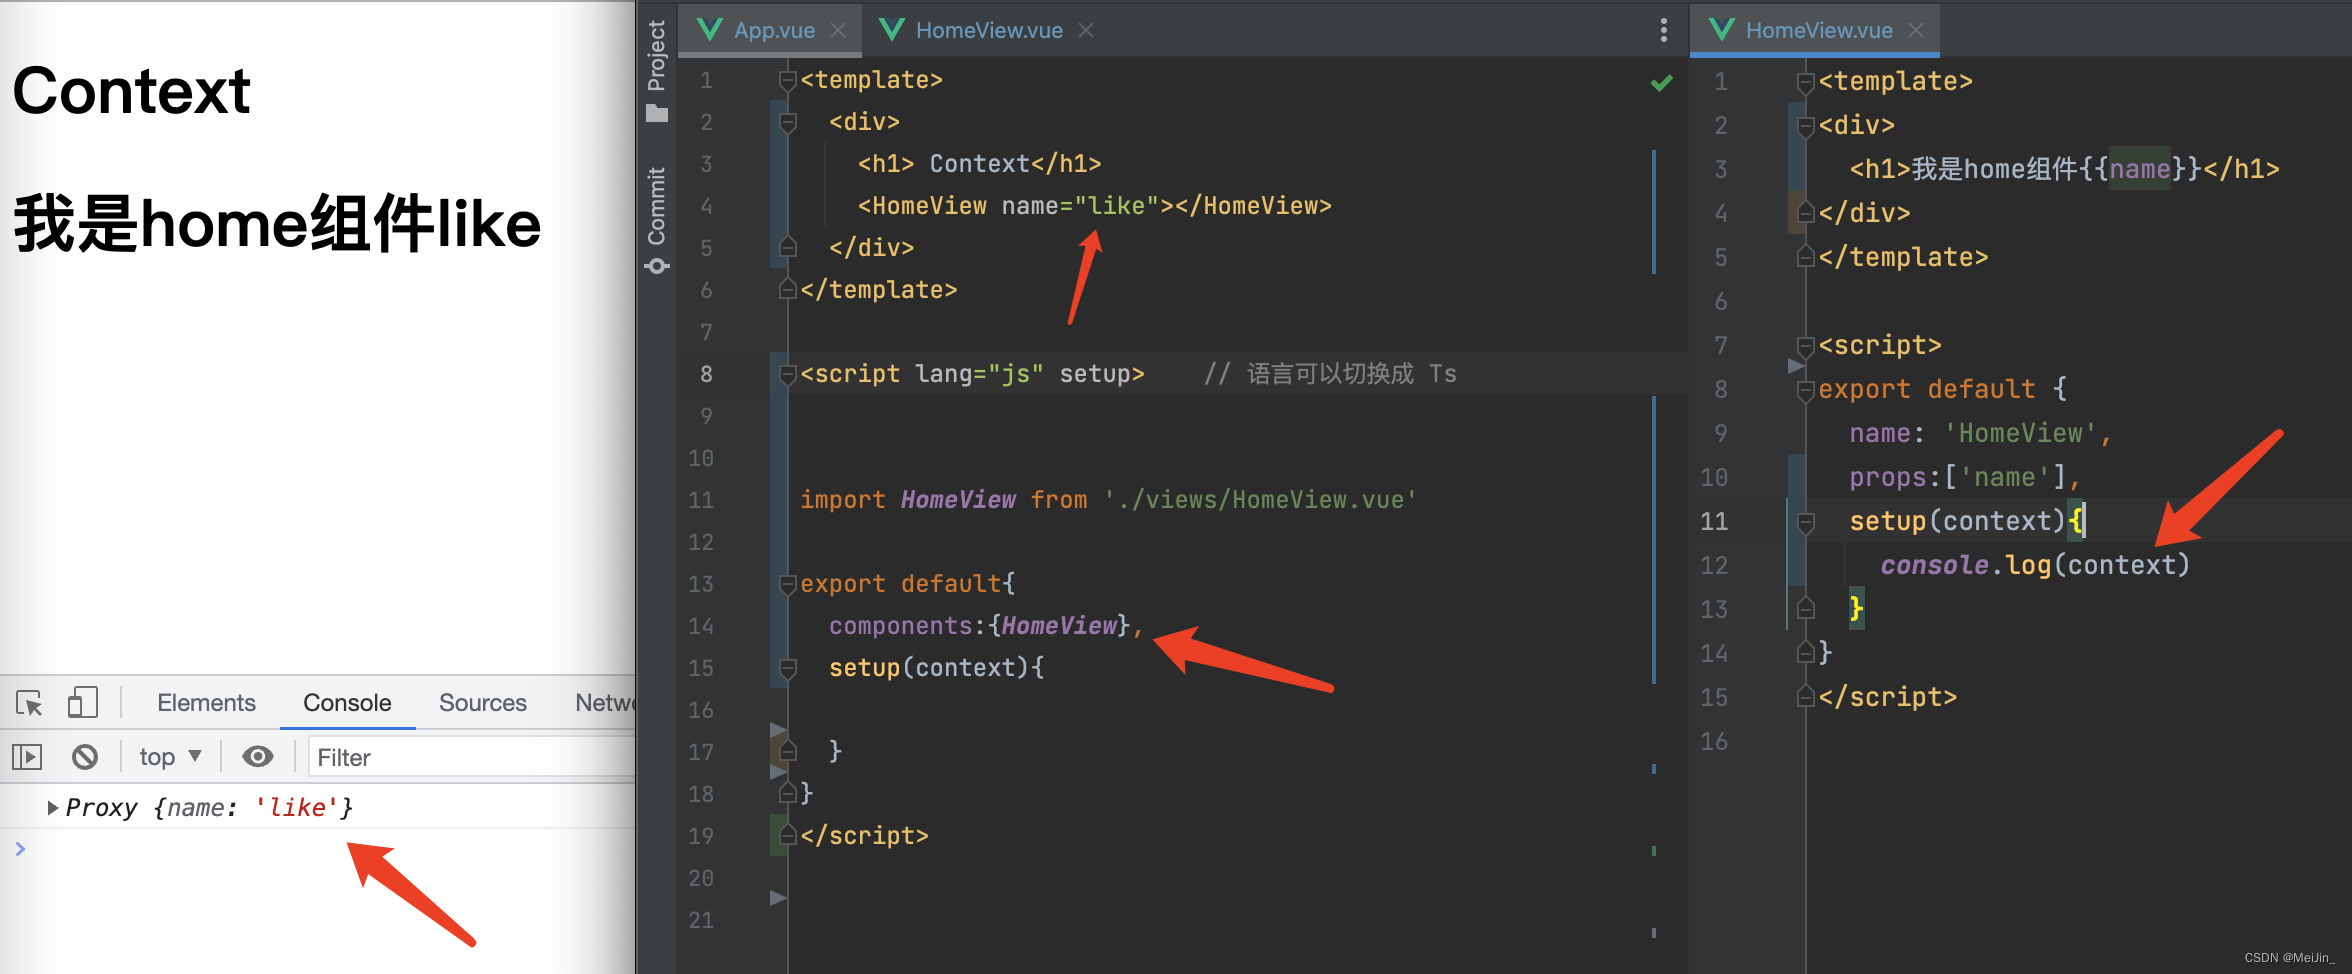
Task: Collapse export default block in App.vue line 13
Action: pyautogui.click(x=788, y=584)
